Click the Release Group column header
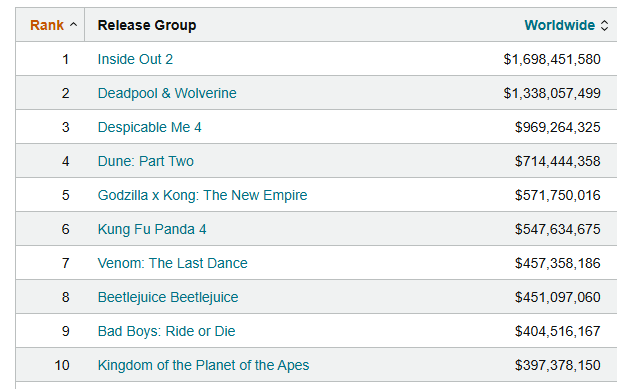This screenshot has height=389, width=617. pyautogui.click(x=147, y=25)
